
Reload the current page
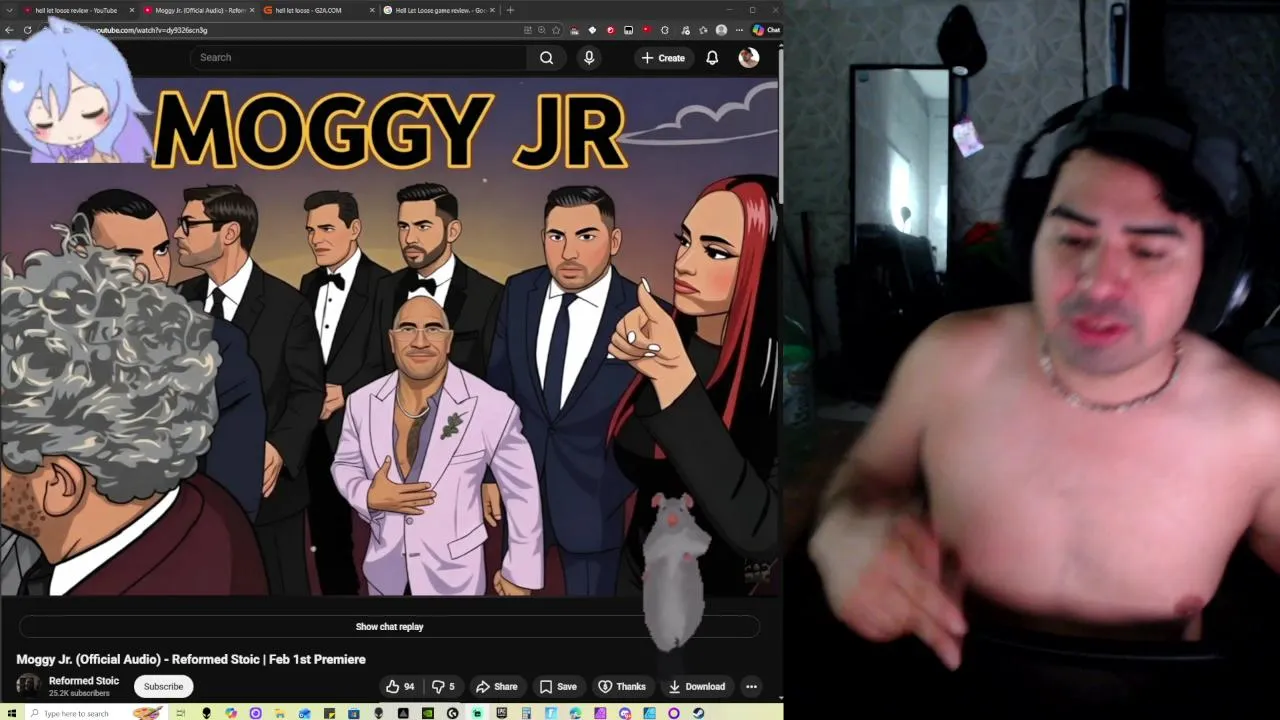click(28, 30)
